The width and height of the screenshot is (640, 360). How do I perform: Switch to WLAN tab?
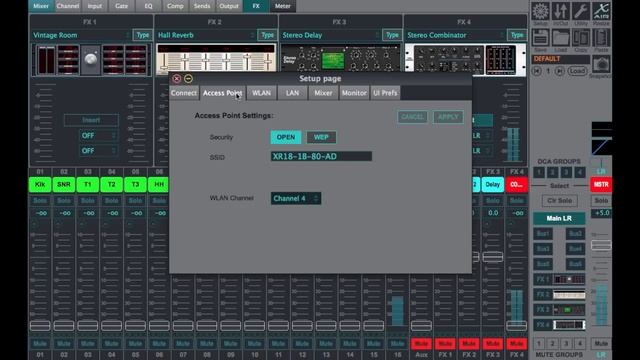coord(261,93)
